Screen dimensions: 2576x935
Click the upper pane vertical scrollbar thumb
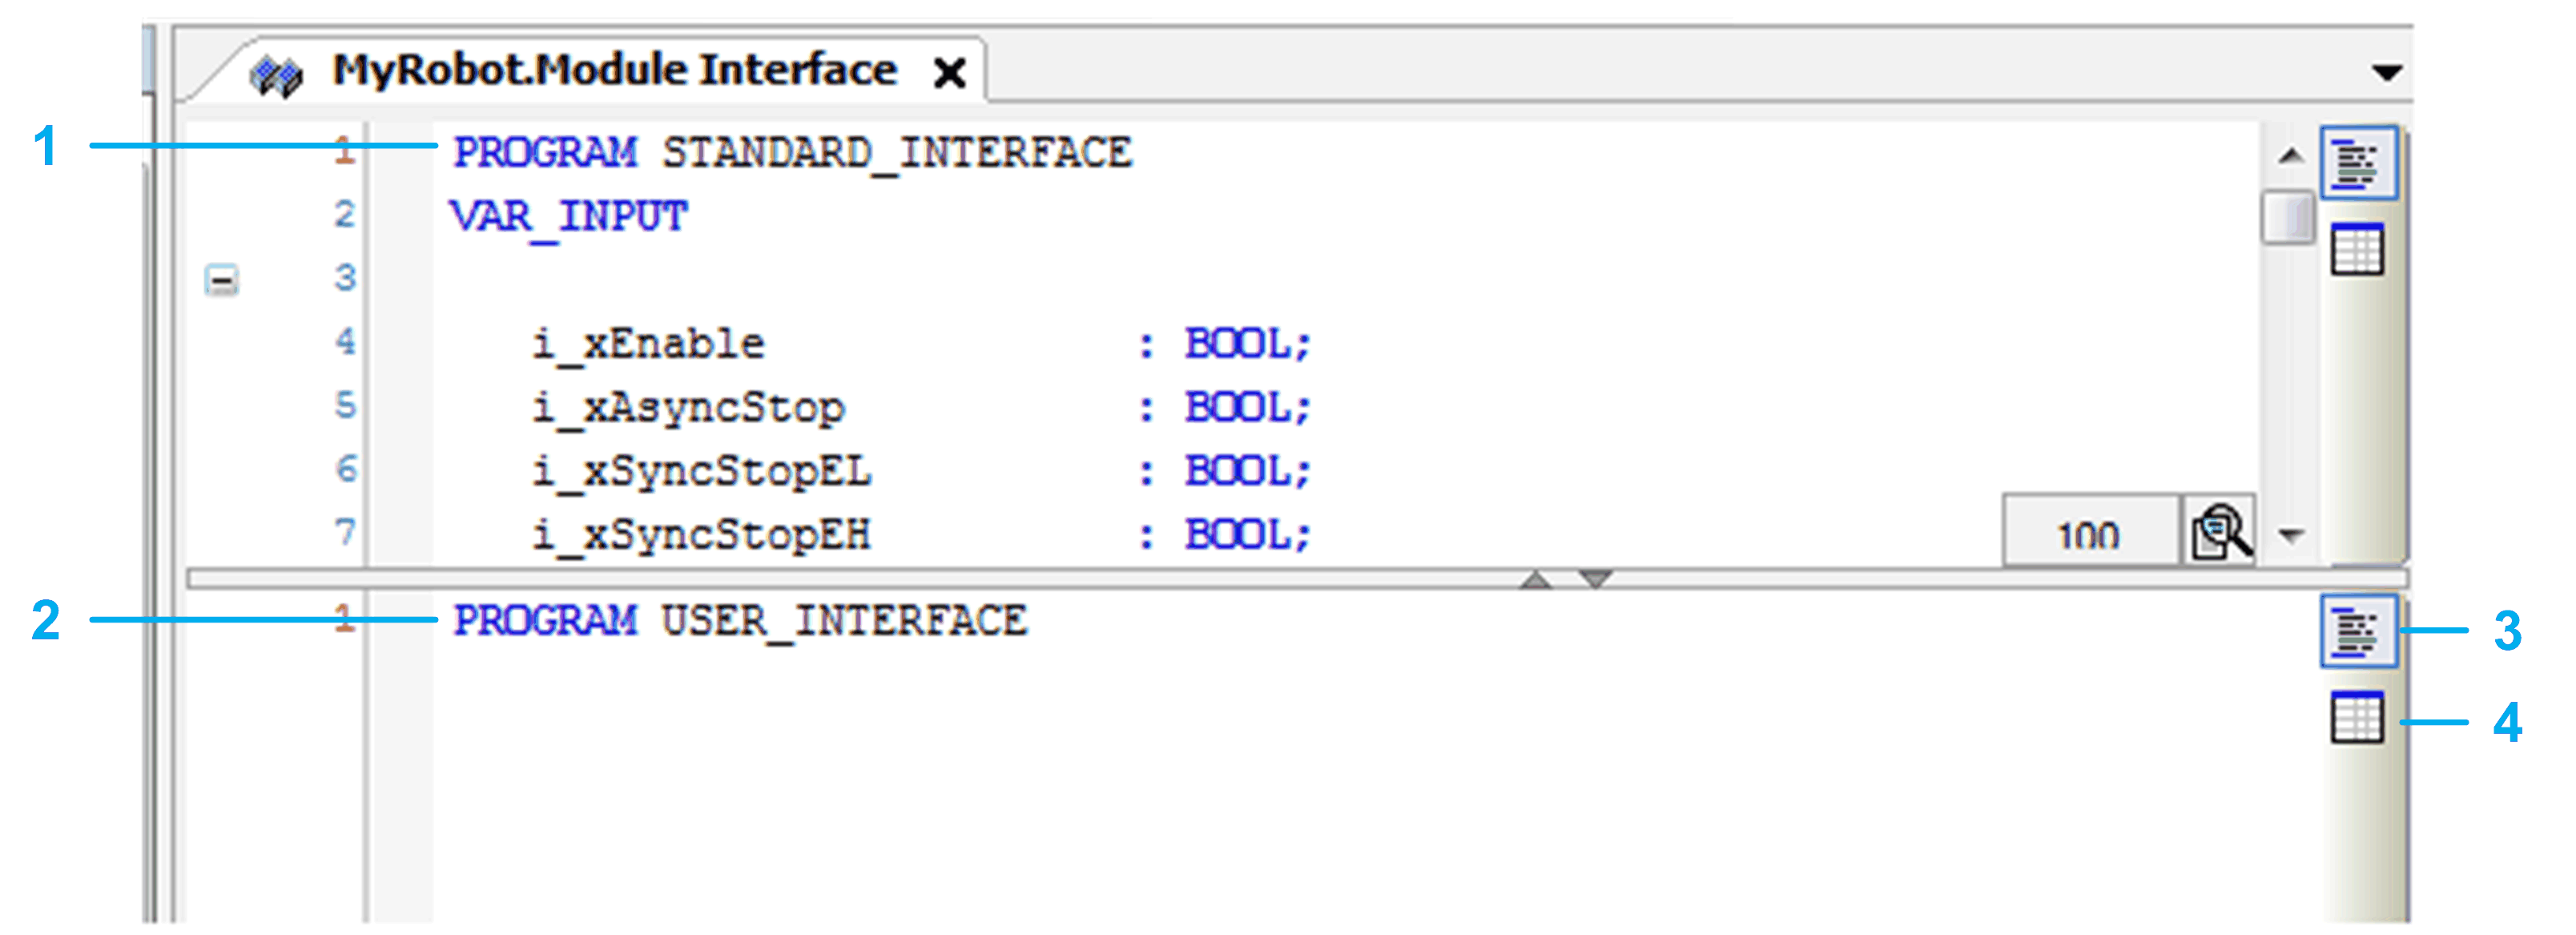(2288, 217)
